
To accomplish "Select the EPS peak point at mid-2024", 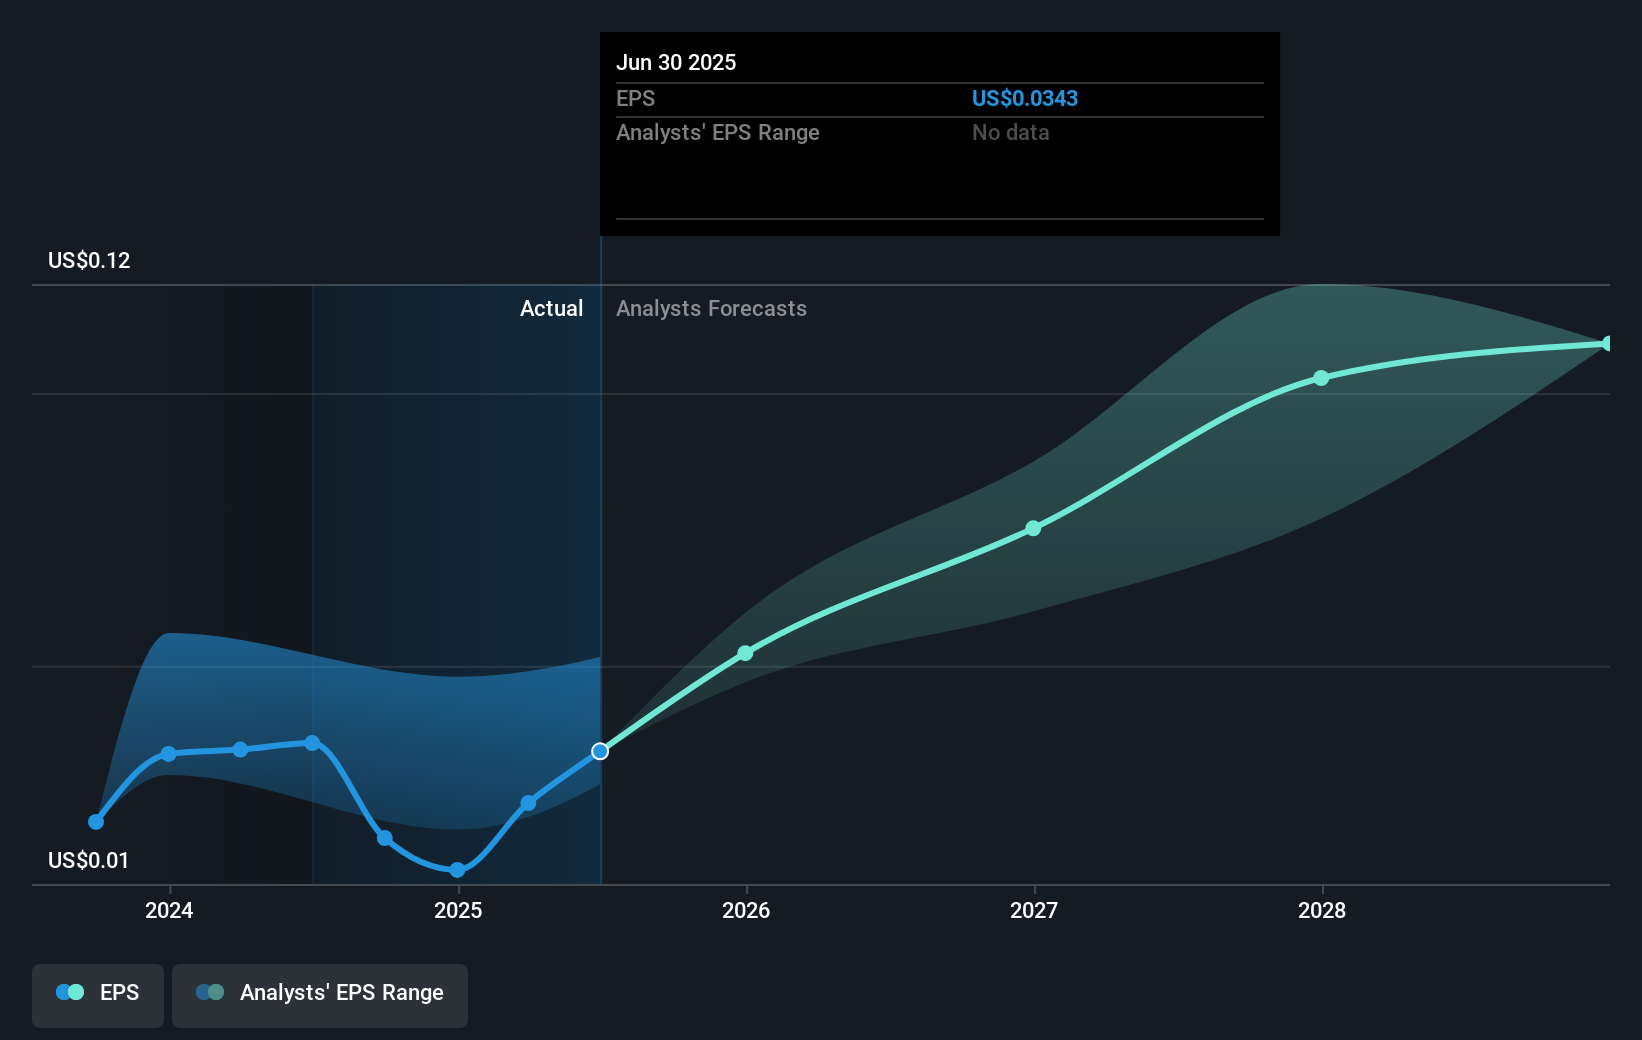I will pos(312,743).
